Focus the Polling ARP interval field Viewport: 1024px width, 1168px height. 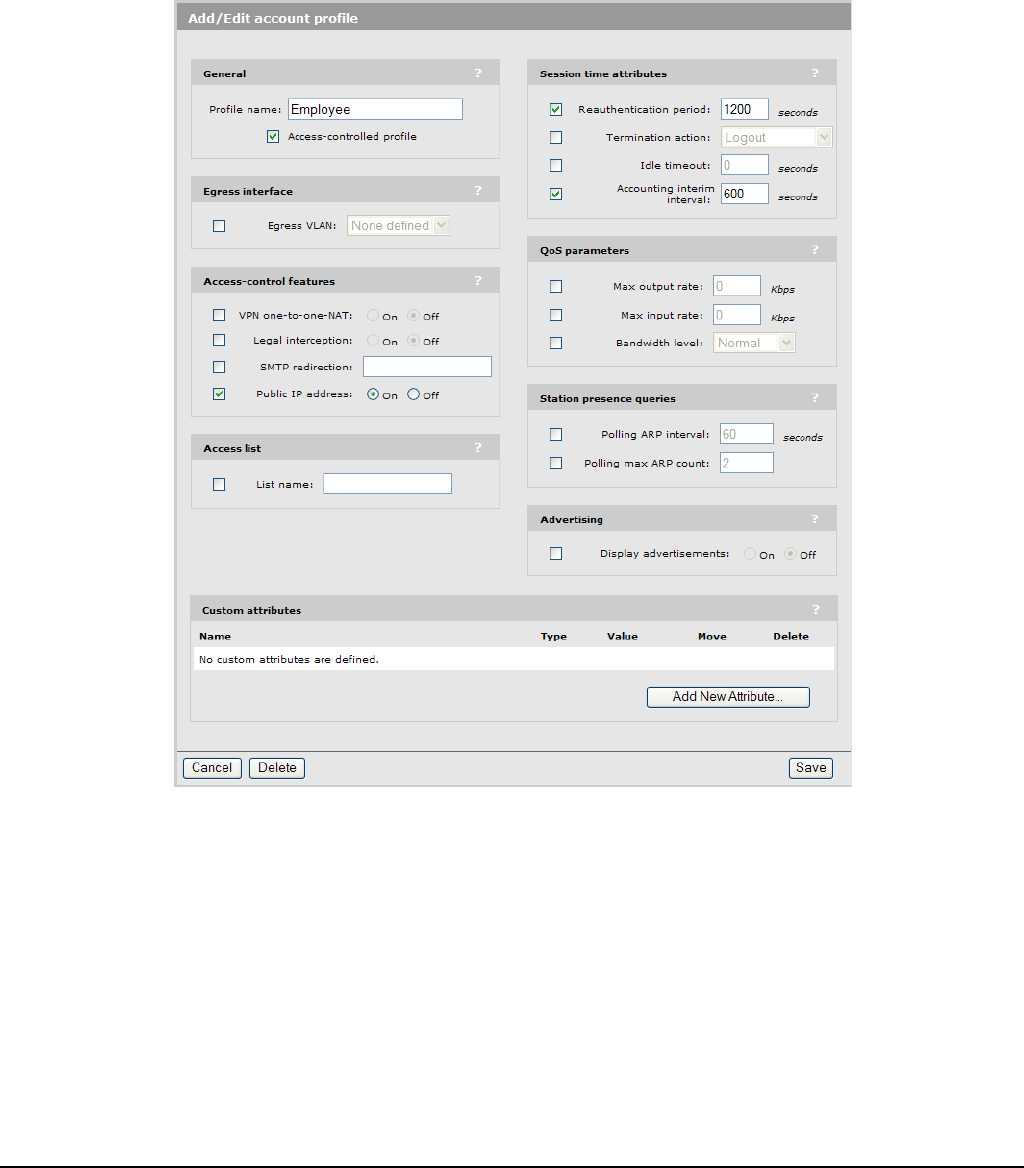click(747, 434)
